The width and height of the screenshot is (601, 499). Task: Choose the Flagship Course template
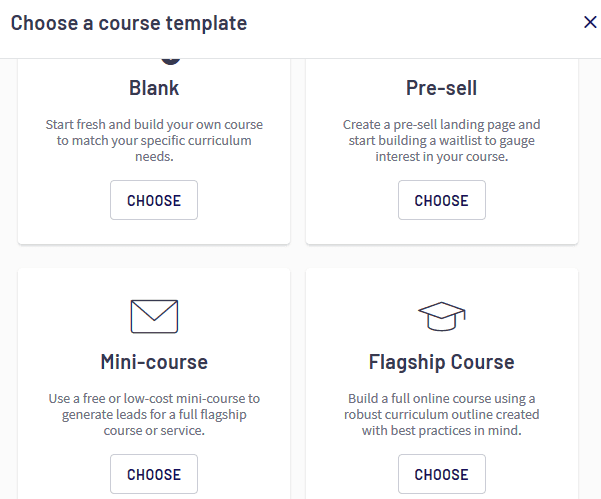pos(442,474)
